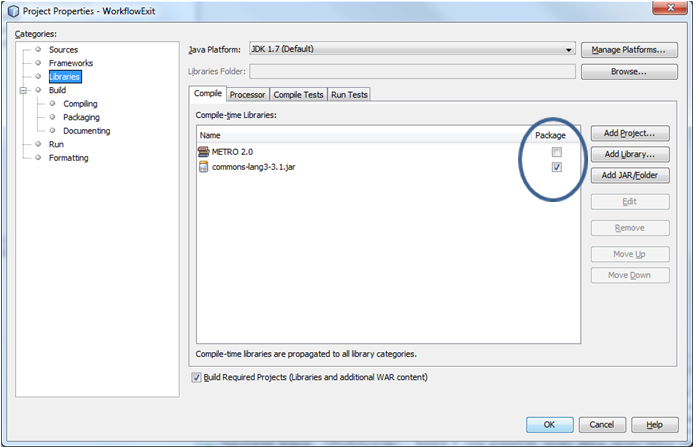Click the Project Properties window title icon
Viewport: 694px width, 448px height.
(13, 10)
